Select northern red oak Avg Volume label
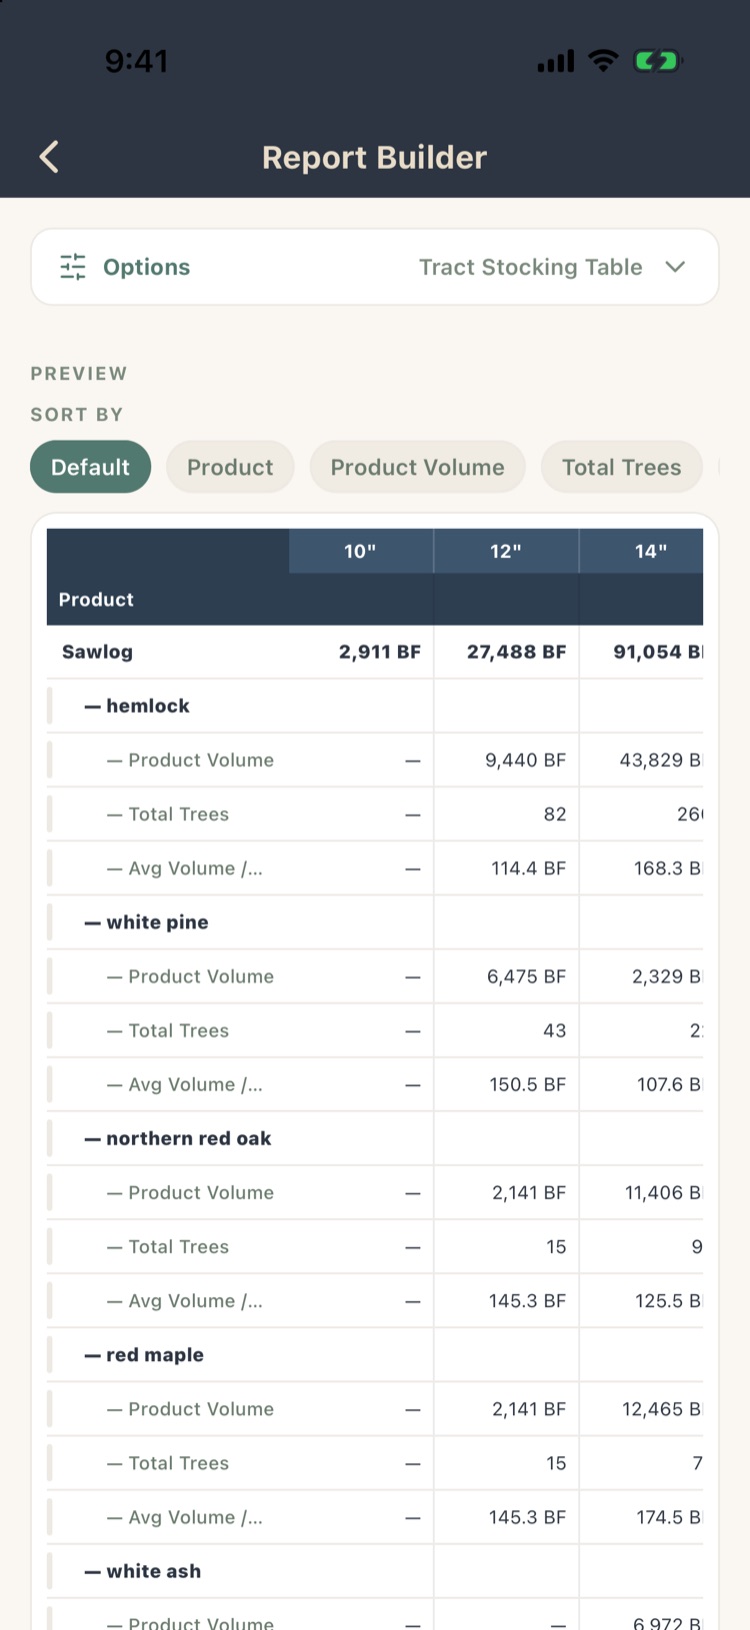Viewport: 750px width, 1630px height. 184,1301
